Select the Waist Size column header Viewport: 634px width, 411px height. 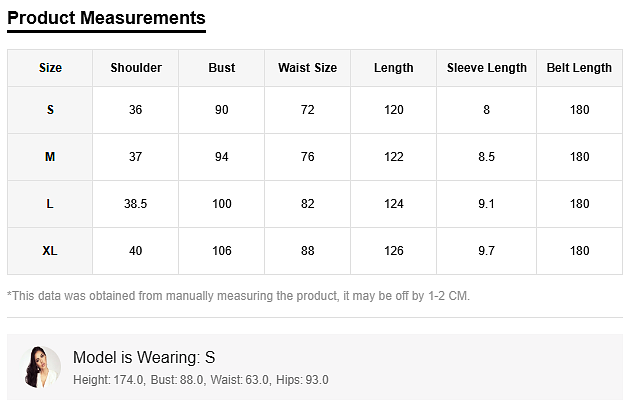[x=307, y=68]
